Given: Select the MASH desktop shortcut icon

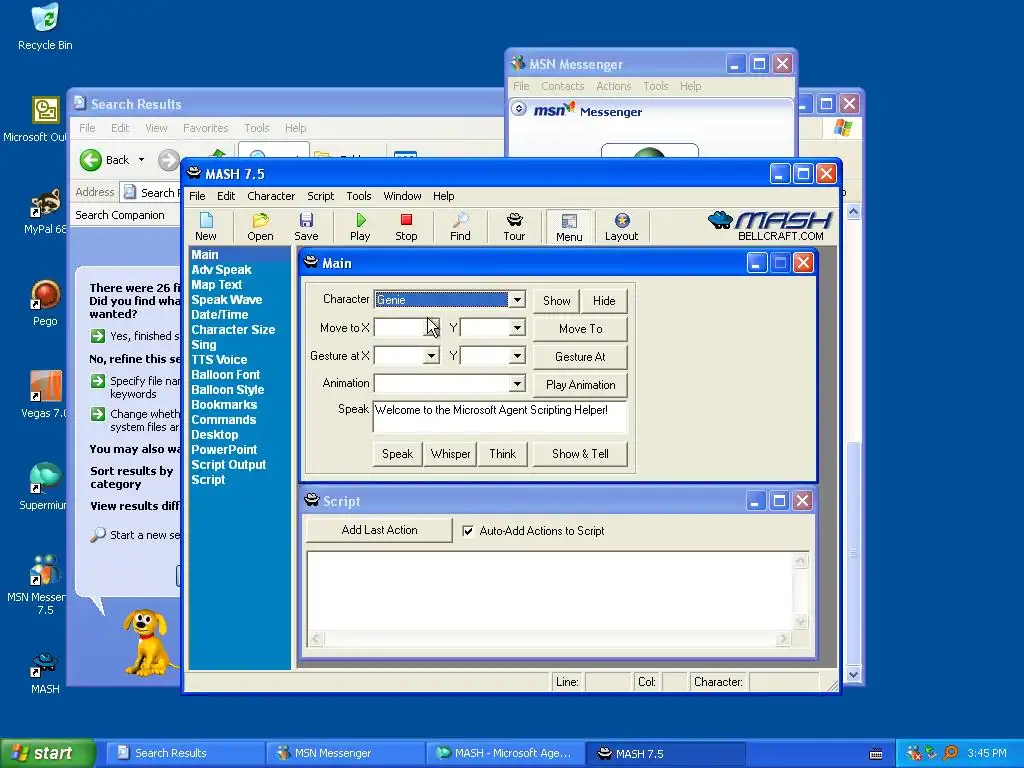Looking at the screenshot, I should click(44, 665).
